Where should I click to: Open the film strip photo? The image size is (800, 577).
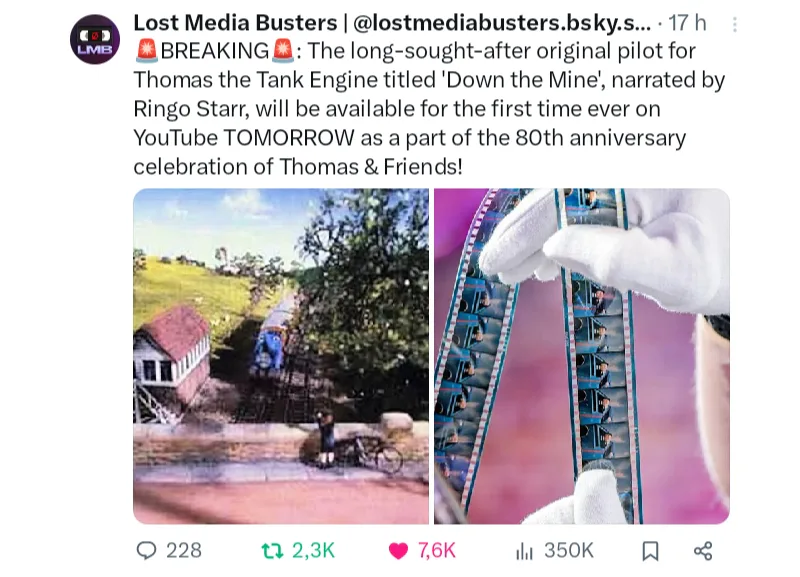coord(582,356)
